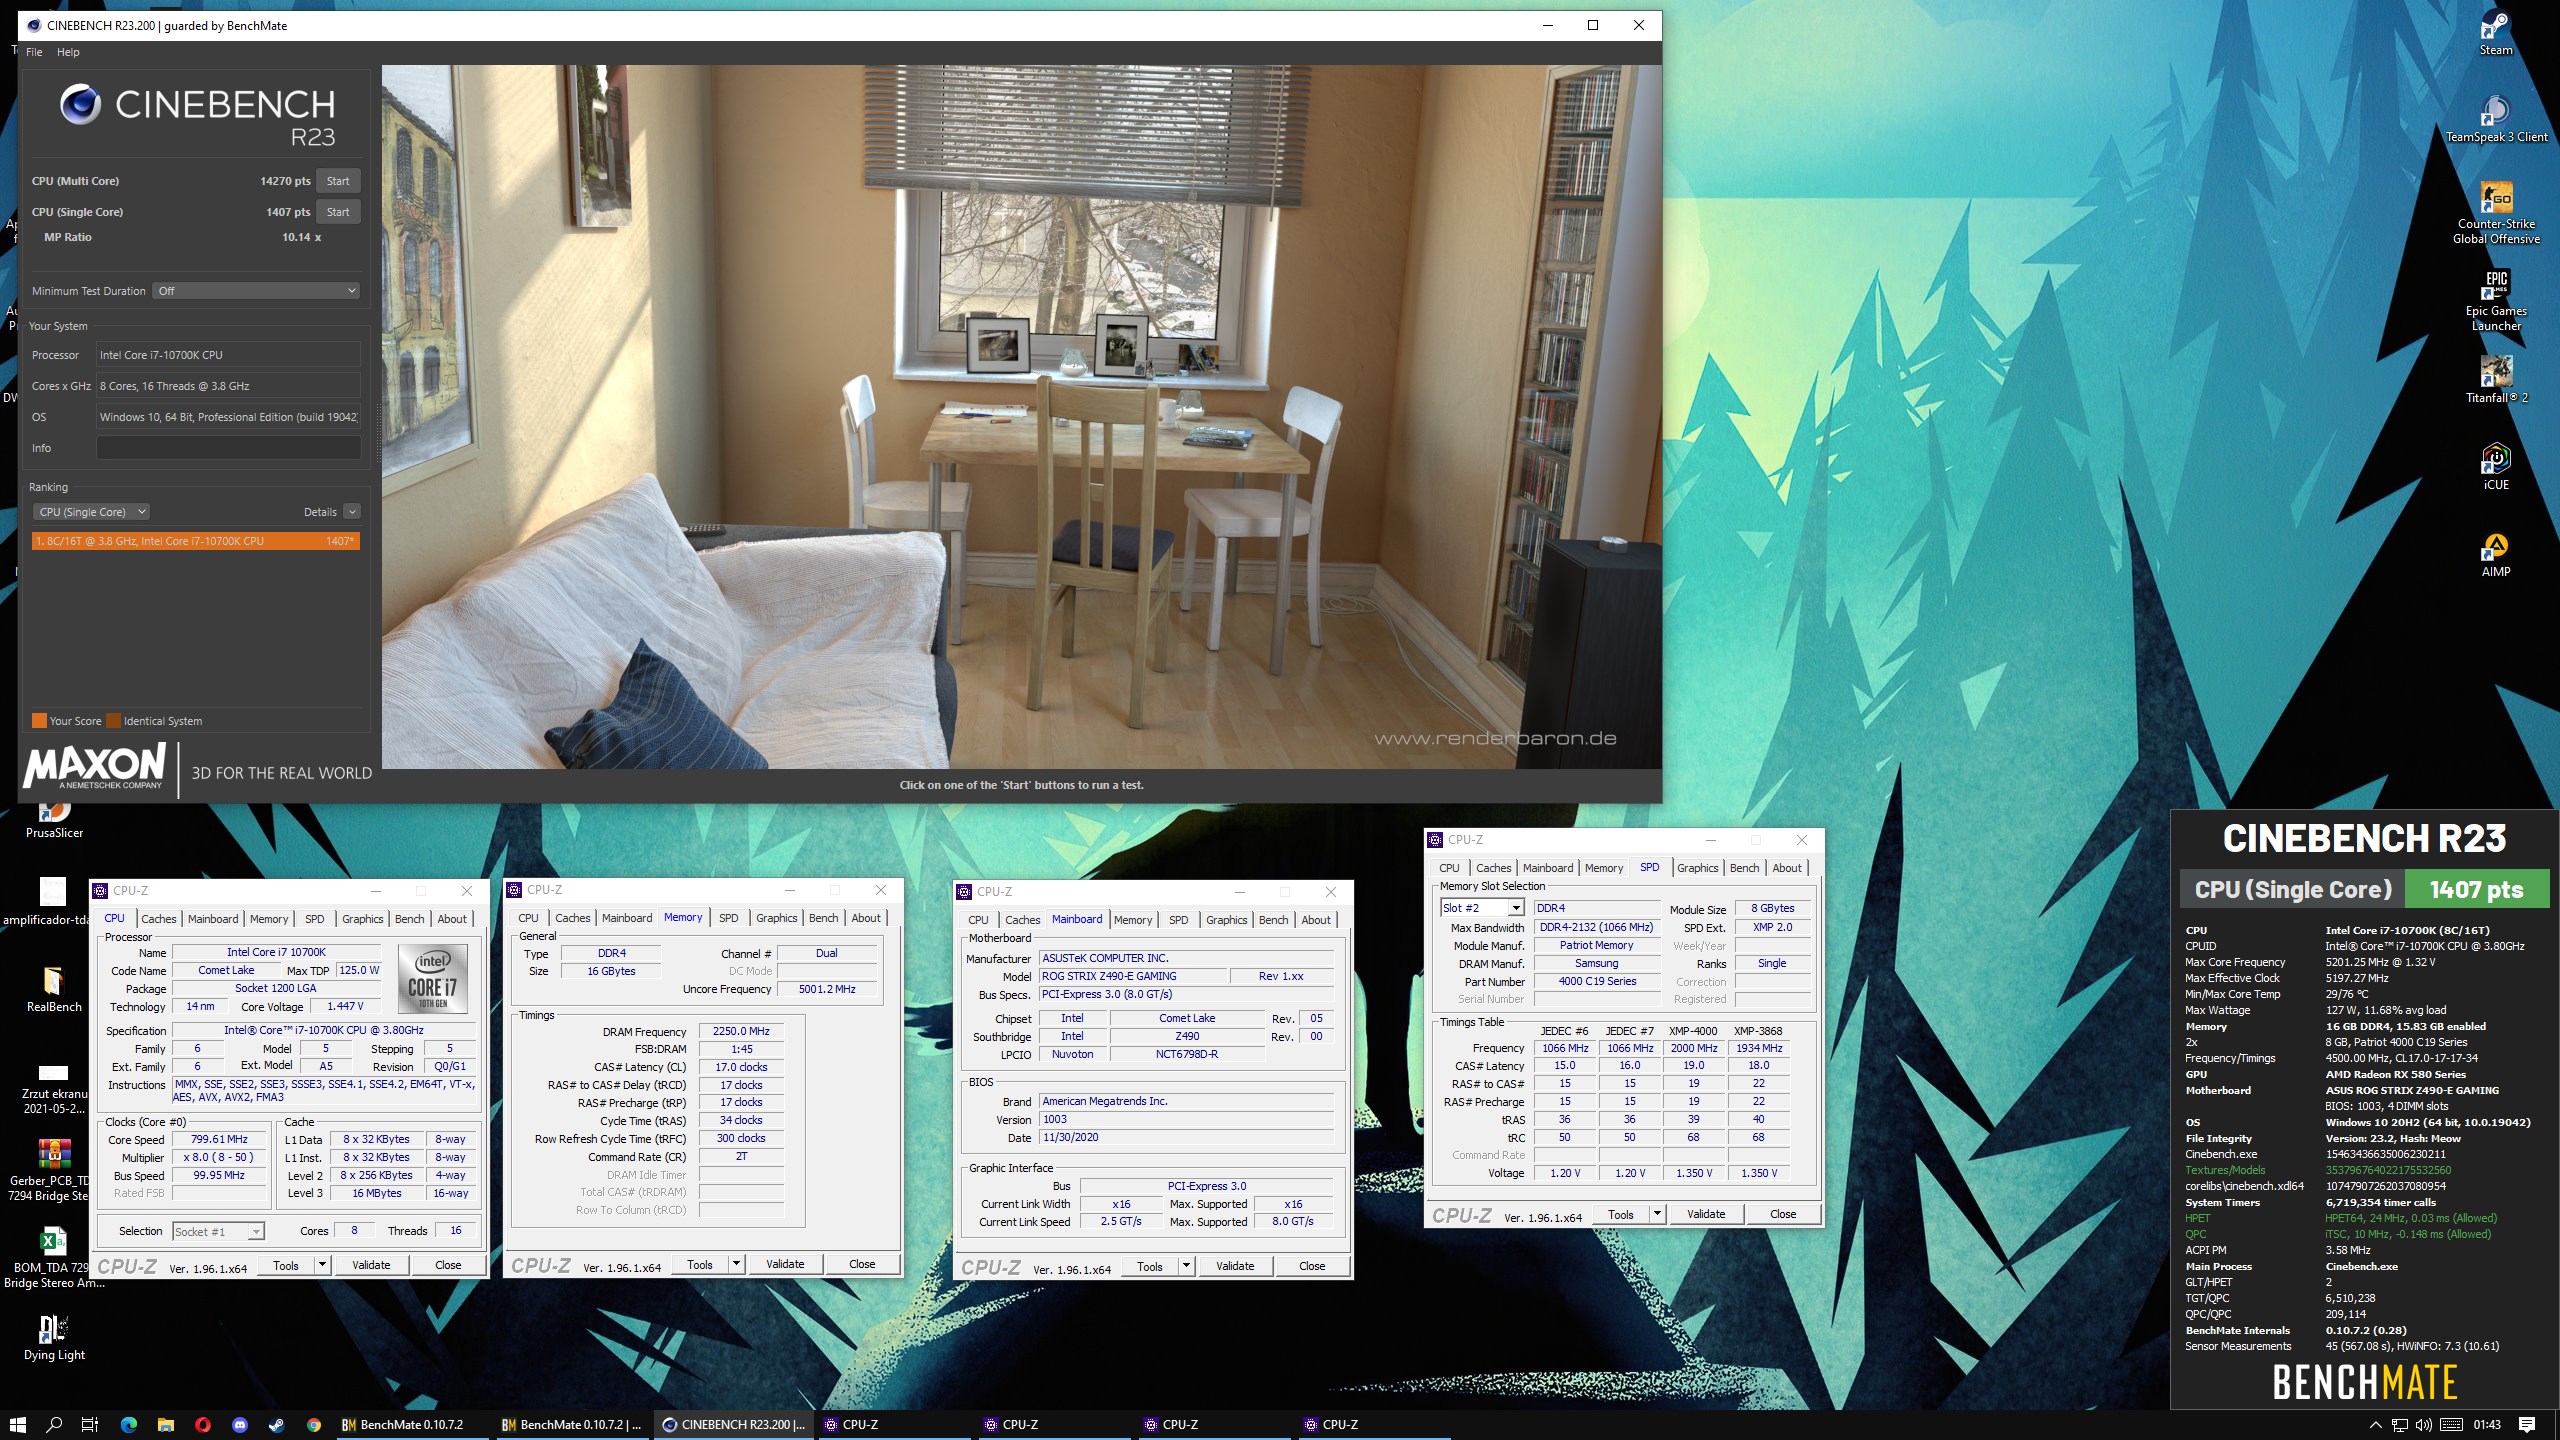Open the notification center icon
Image resolution: width=2560 pixels, height=1440 pixels.
coord(2527,1425)
